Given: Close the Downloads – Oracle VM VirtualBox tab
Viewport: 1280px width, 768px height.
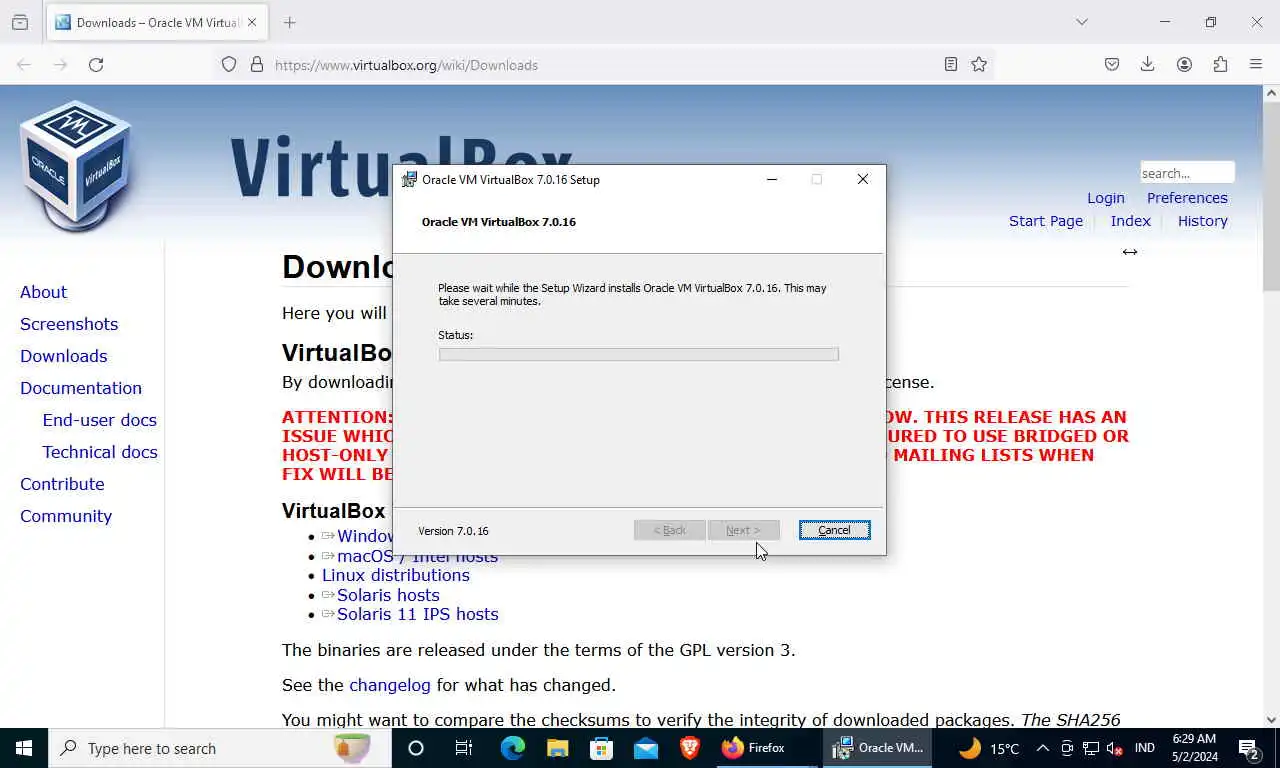Looking at the screenshot, I should [x=252, y=22].
